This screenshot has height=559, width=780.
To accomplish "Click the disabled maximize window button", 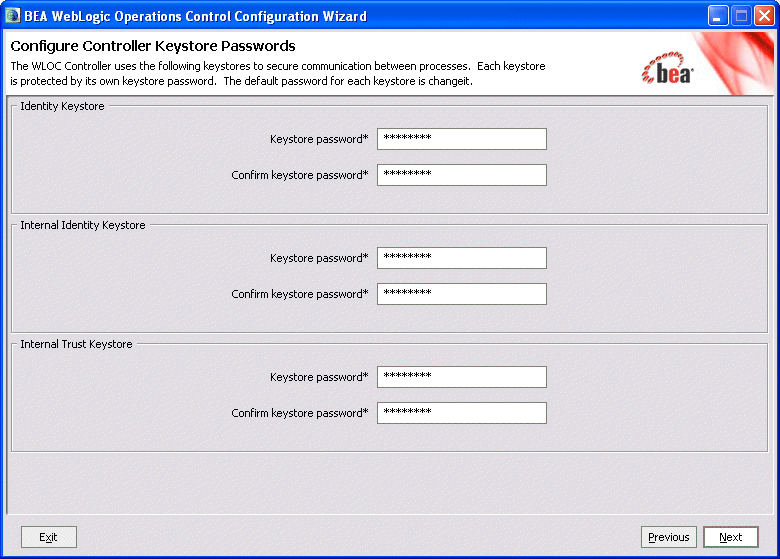I will (x=741, y=16).
